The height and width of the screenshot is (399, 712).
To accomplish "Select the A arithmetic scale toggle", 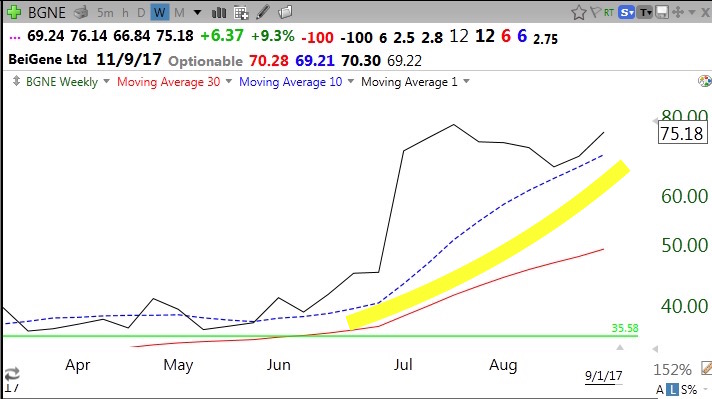I will pos(660,389).
